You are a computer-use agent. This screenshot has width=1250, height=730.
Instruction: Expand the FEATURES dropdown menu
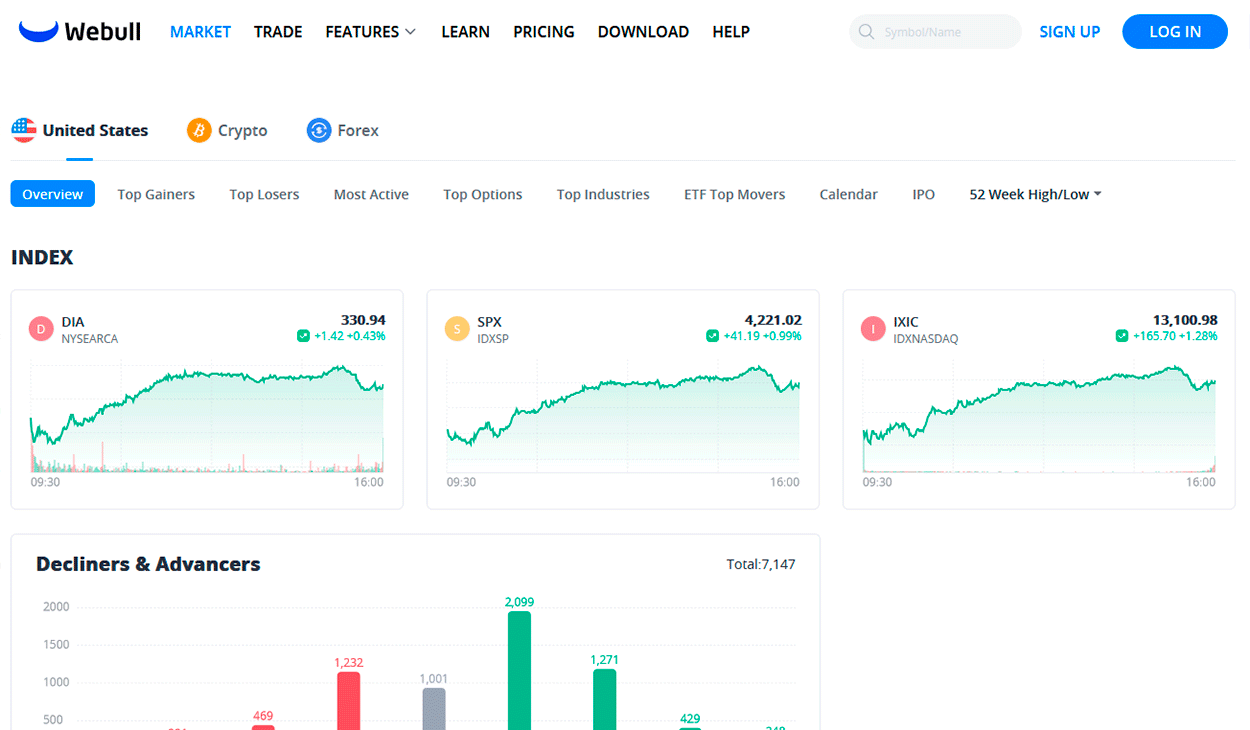click(370, 31)
